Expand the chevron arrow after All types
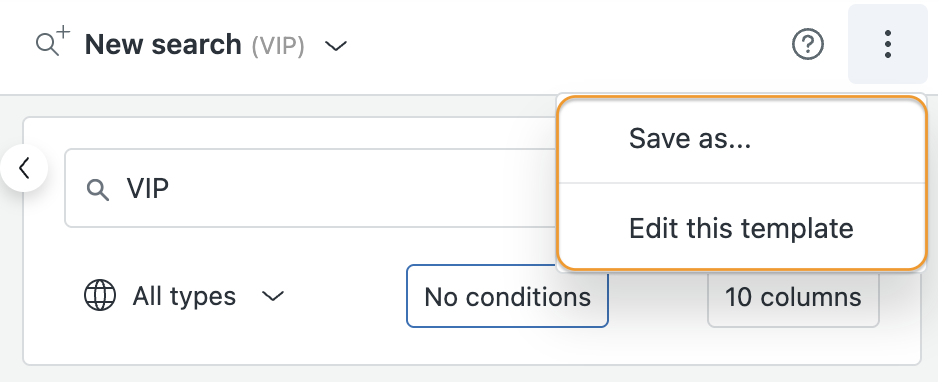The height and width of the screenshot is (382, 938). [273, 296]
